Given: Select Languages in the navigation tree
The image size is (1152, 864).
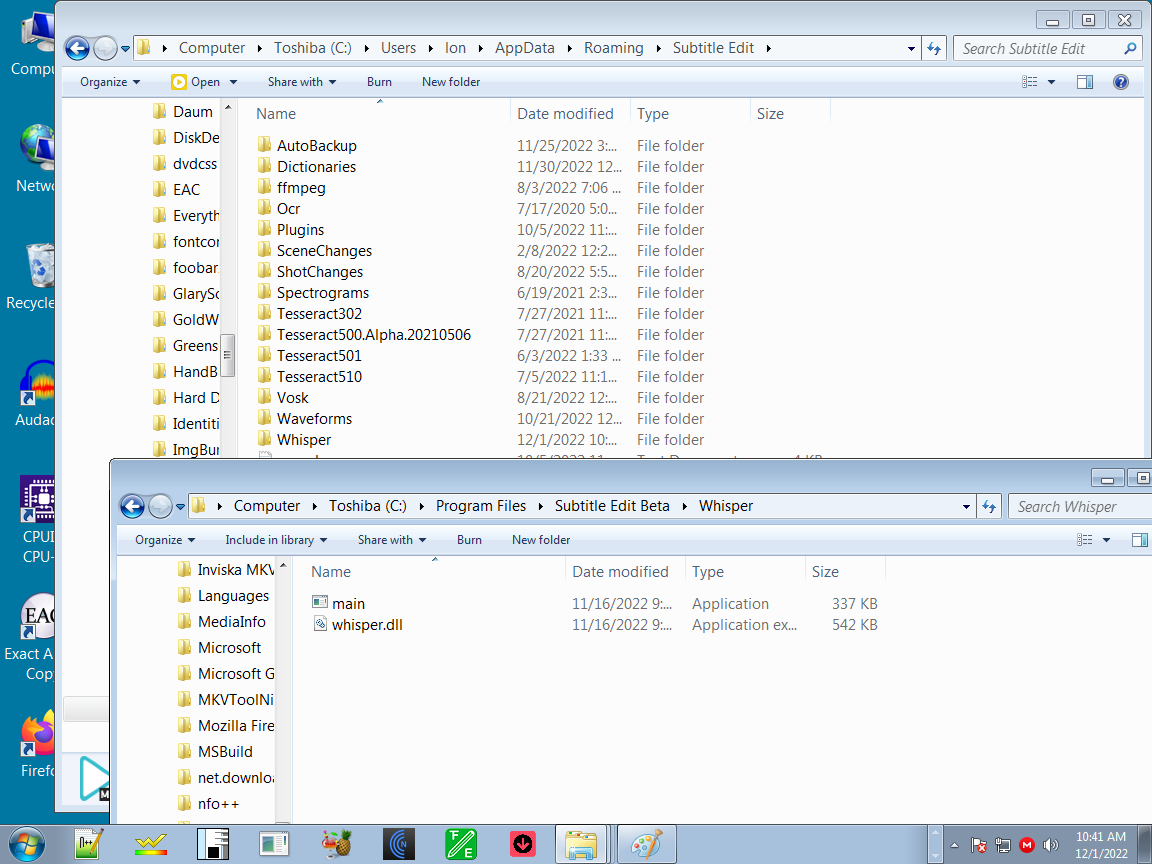Looking at the screenshot, I should coord(233,596).
